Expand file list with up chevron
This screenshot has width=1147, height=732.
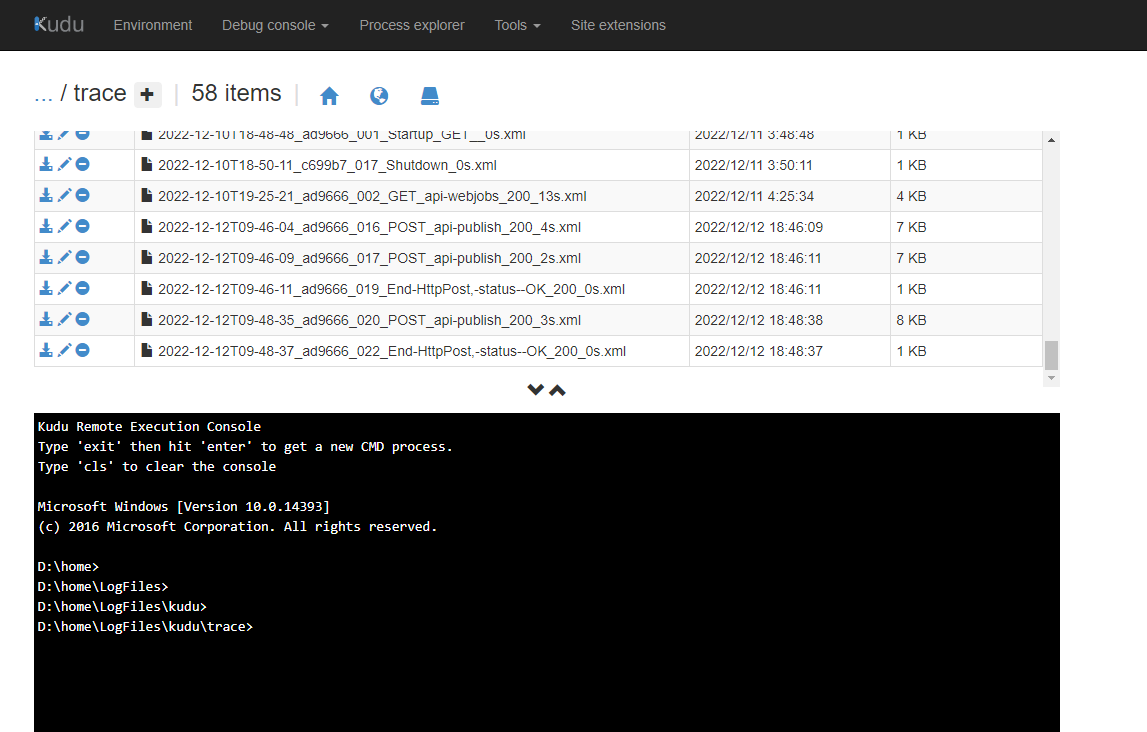(x=557, y=389)
